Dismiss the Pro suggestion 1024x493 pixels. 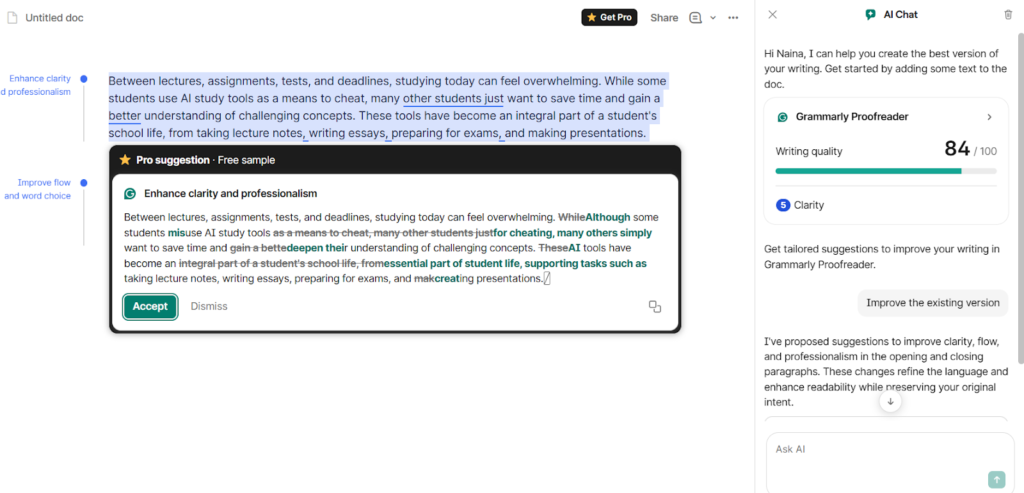209,306
